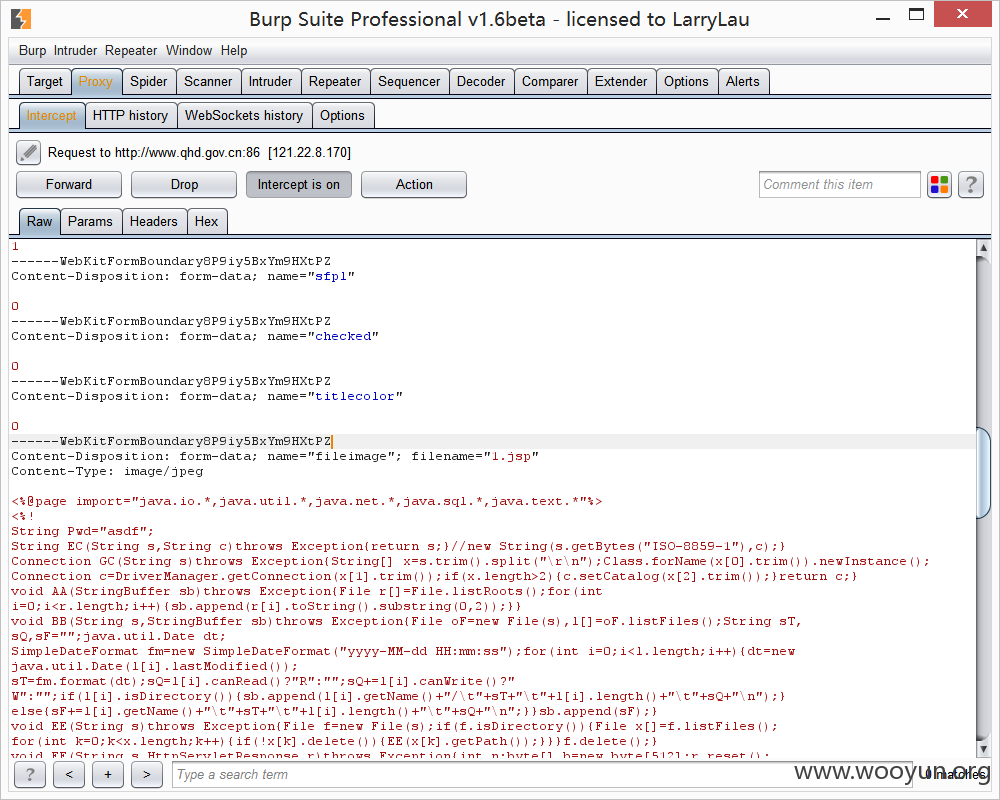Screen dimensions: 1000x800
Task: Switch to the Headers view tab
Action: [x=154, y=221]
